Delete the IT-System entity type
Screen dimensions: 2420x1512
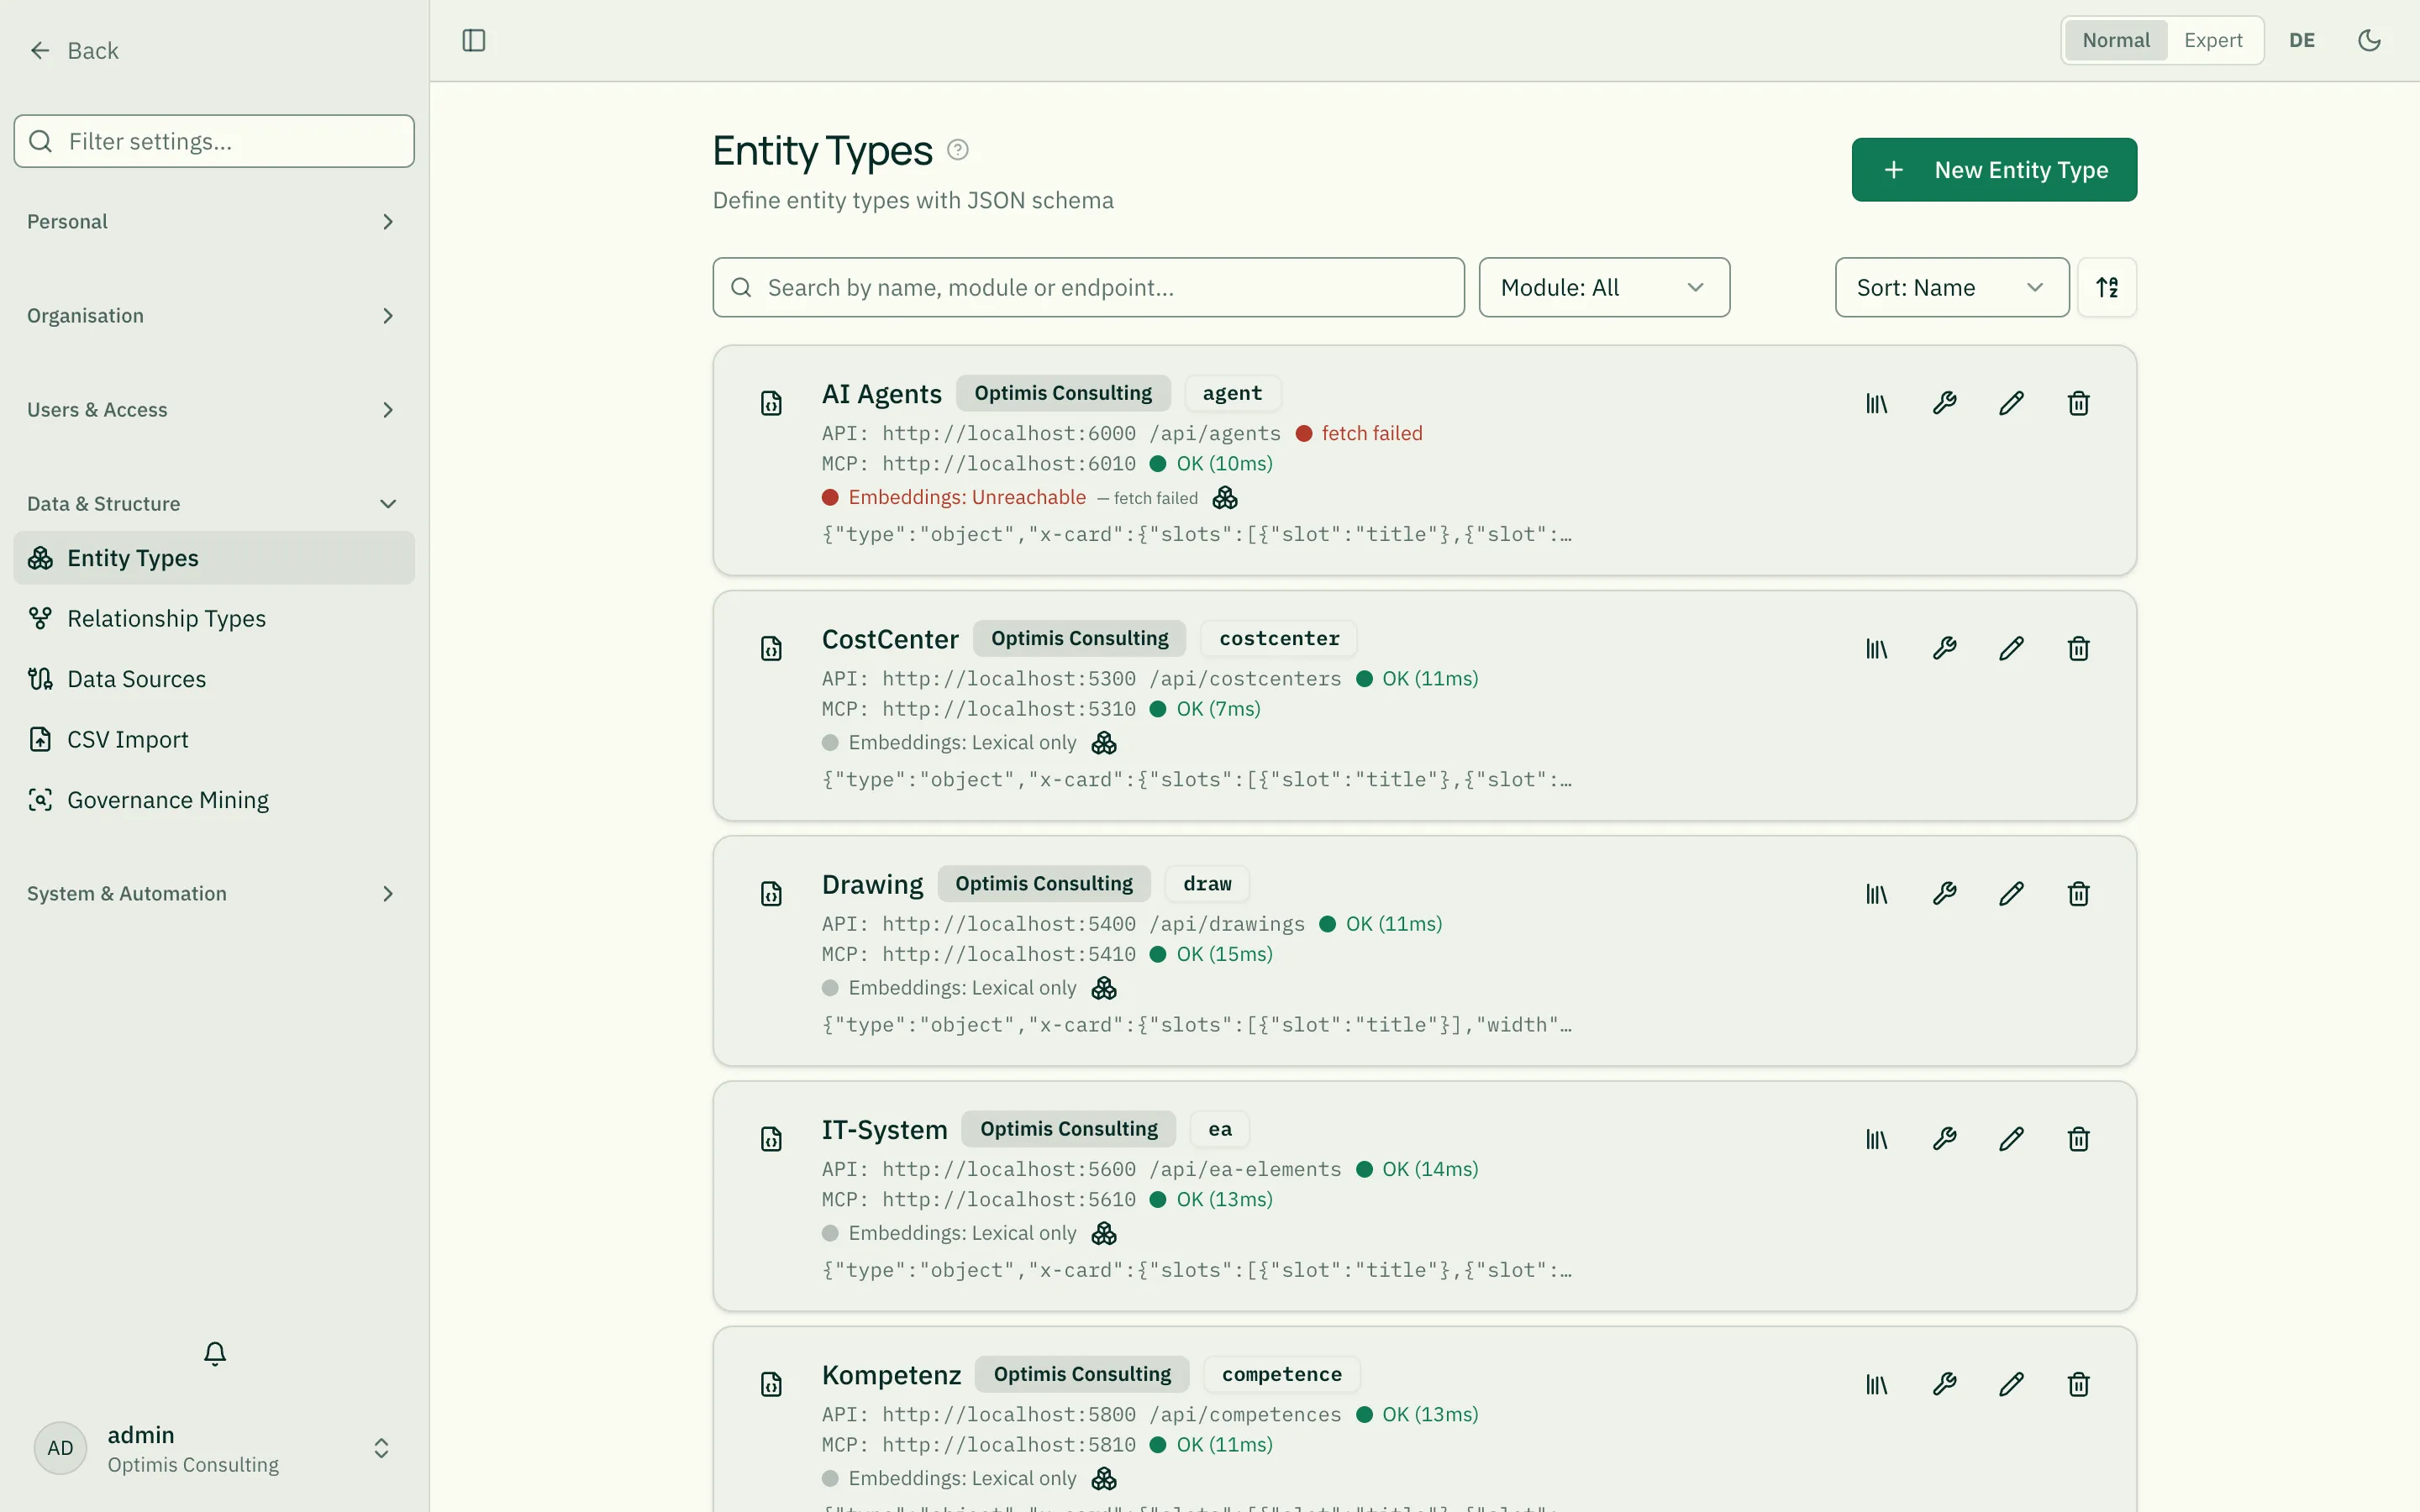(x=2078, y=1139)
